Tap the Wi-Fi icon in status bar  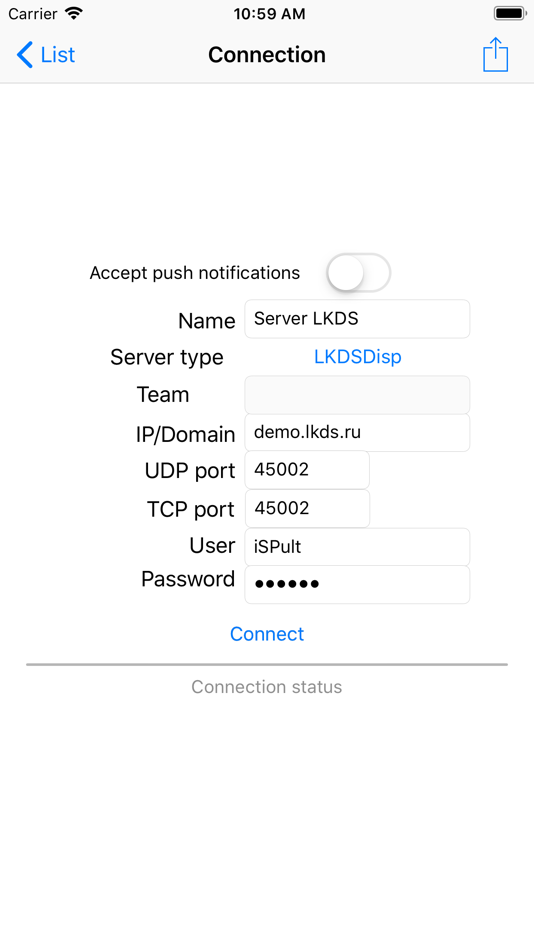pos(74,13)
